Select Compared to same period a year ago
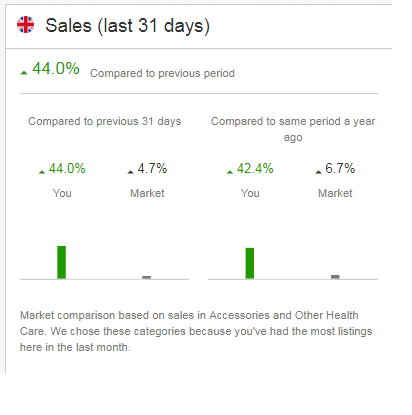Screen dimensions: 412x415 [293, 129]
